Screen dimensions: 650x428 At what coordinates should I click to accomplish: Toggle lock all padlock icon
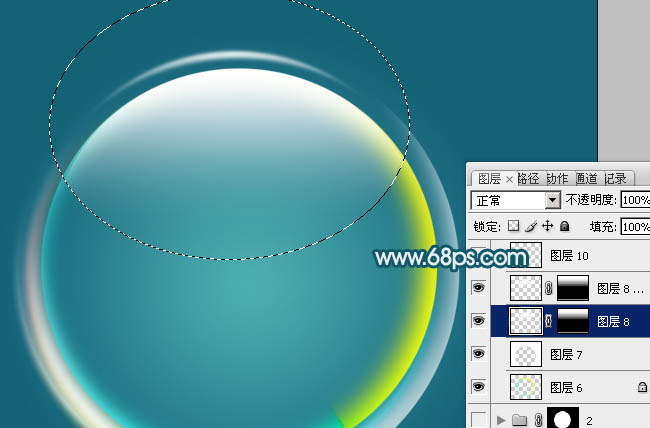tap(564, 226)
